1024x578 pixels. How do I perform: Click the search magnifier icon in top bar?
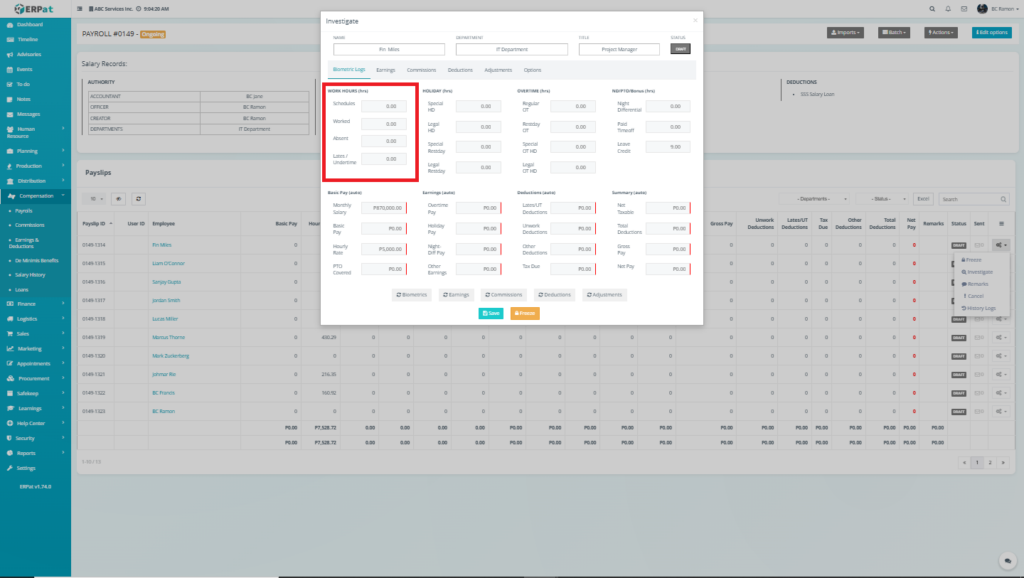[x=932, y=8]
